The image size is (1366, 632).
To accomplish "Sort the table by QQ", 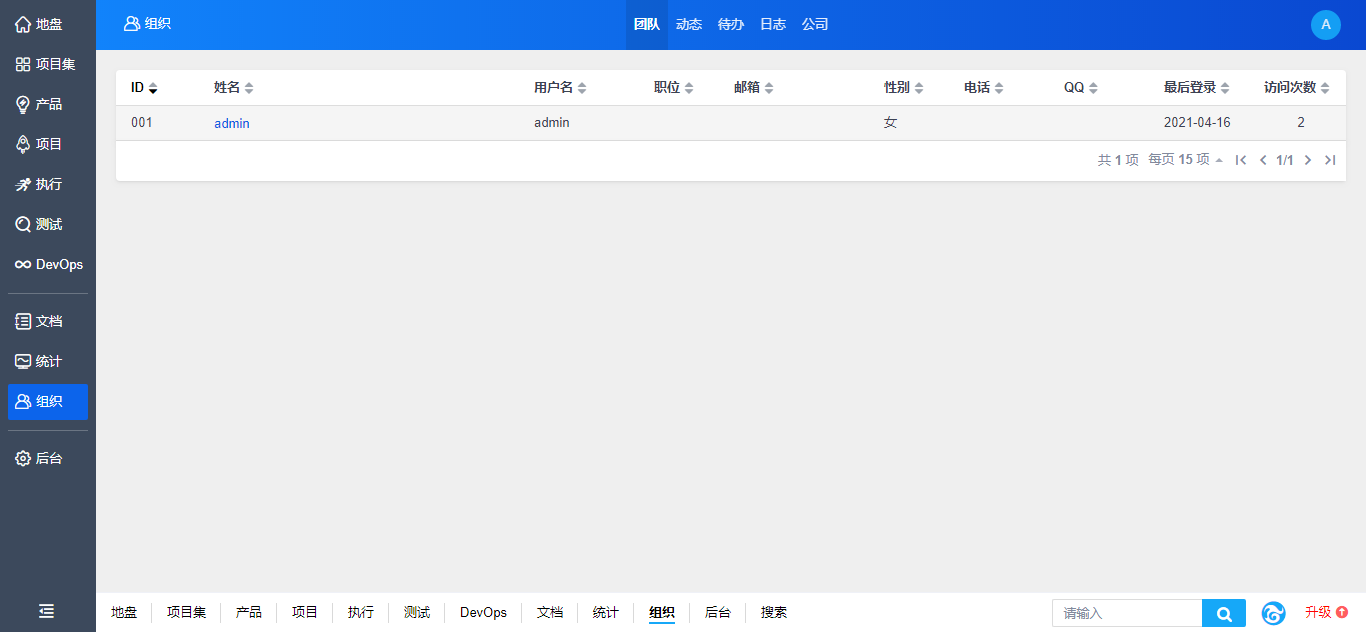I will point(1081,88).
